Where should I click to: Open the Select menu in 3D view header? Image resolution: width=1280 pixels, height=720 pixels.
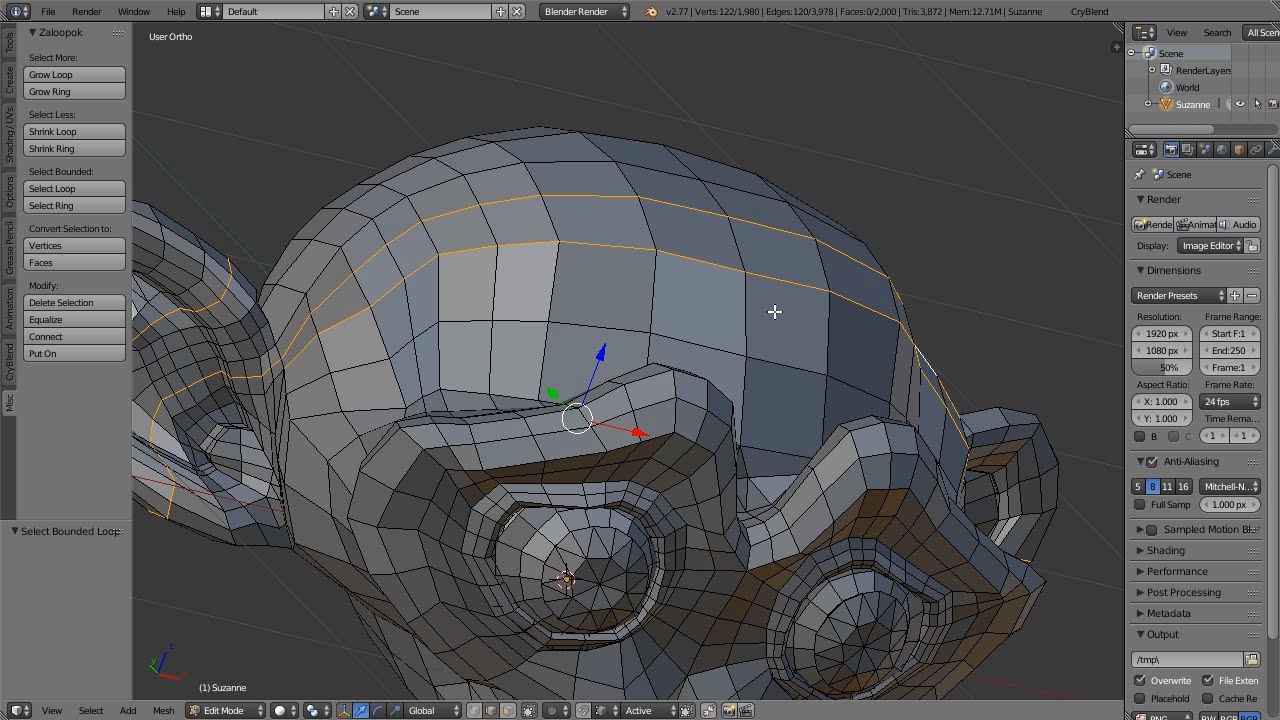[x=91, y=711]
